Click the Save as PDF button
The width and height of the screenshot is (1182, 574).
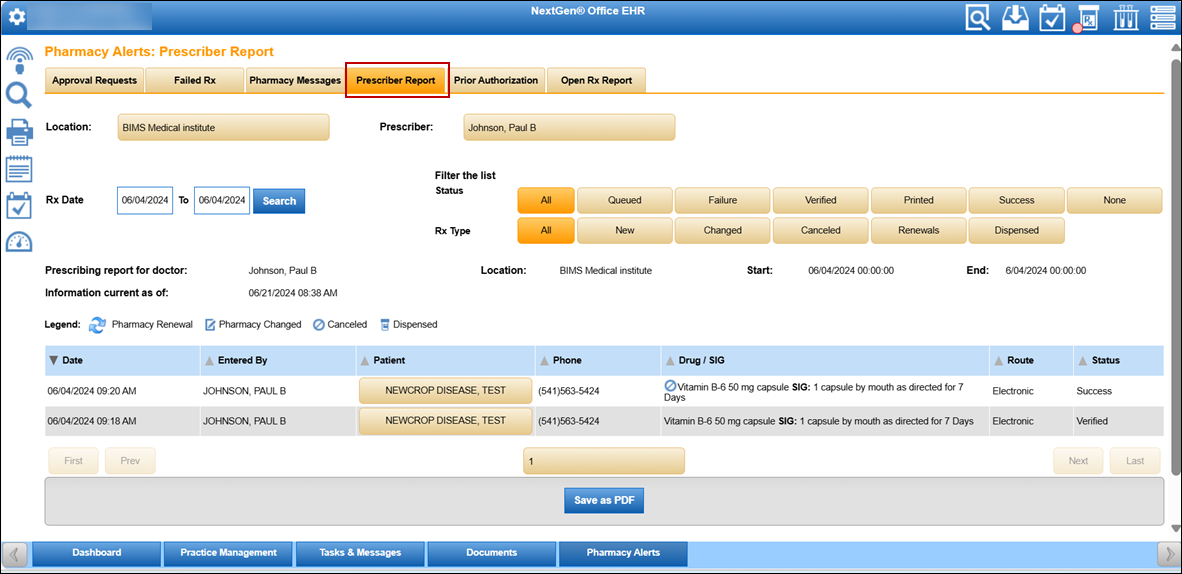(604, 500)
